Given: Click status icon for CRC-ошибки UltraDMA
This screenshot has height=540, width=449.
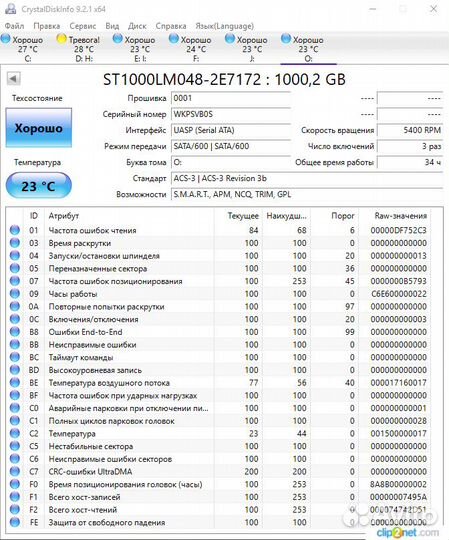Looking at the screenshot, I should (14, 471).
